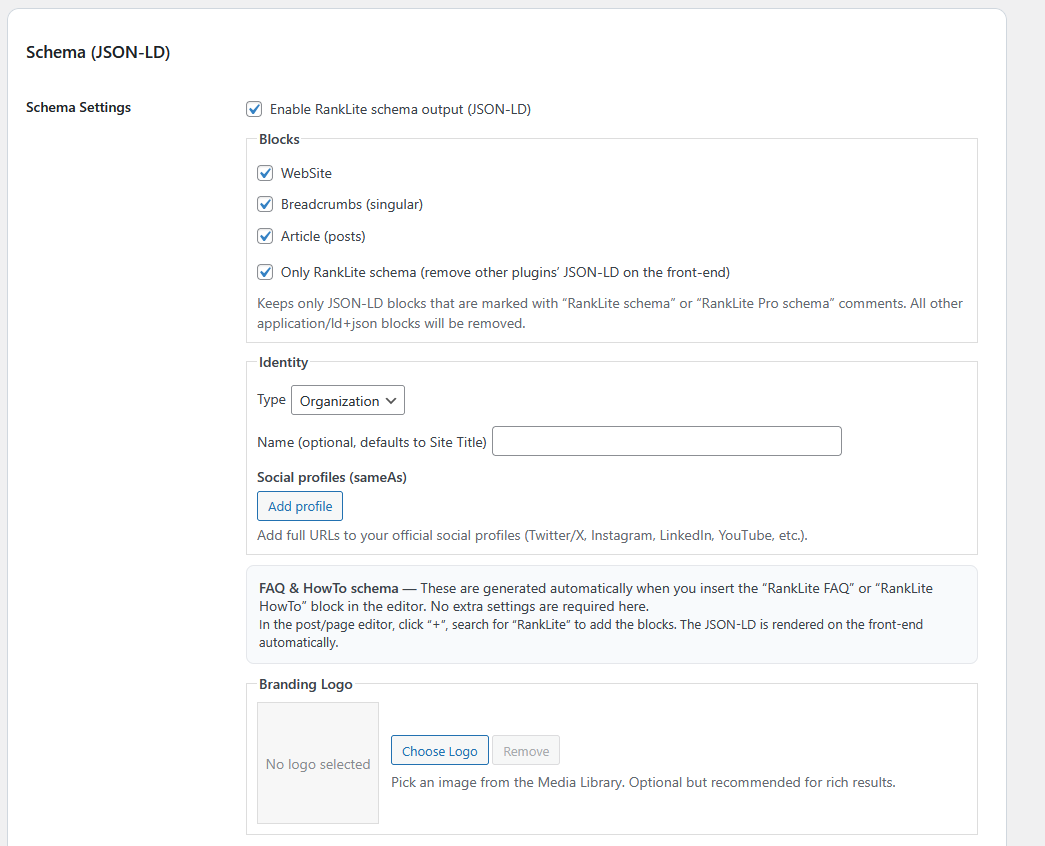Click the Choose Logo button
The image size is (1045, 846).
coord(440,751)
